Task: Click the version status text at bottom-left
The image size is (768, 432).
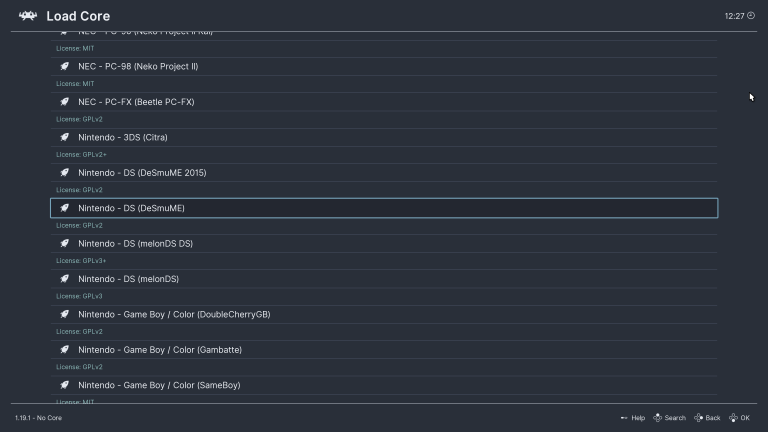Action: tap(38, 418)
